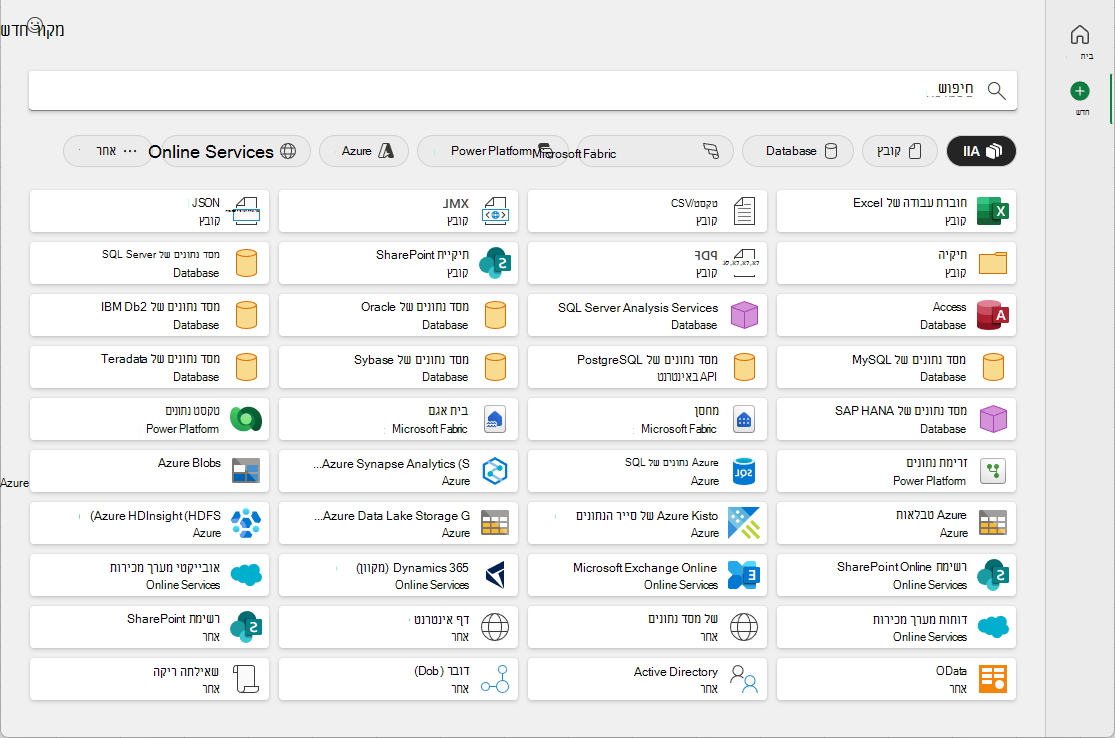Open the Fabric warehouse icon
Image resolution: width=1115 pixels, height=738 pixels.
click(744, 419)
